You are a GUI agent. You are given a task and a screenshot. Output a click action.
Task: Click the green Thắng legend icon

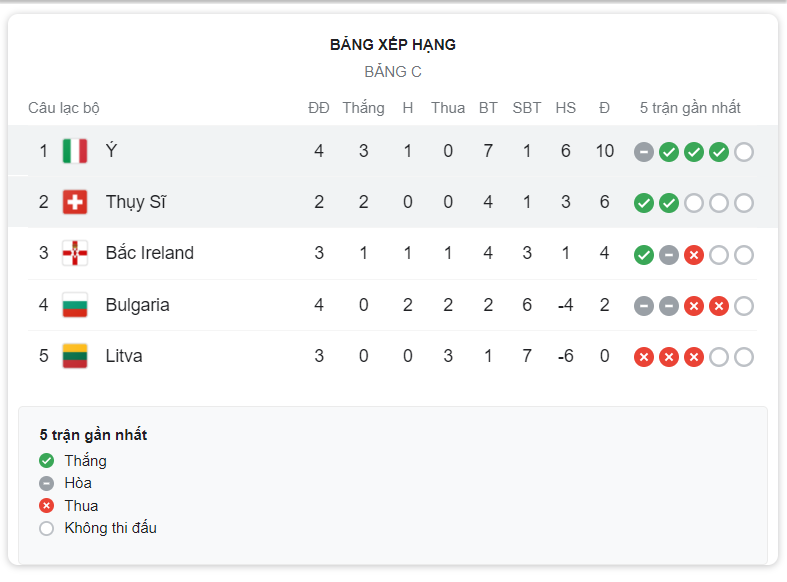47,461
